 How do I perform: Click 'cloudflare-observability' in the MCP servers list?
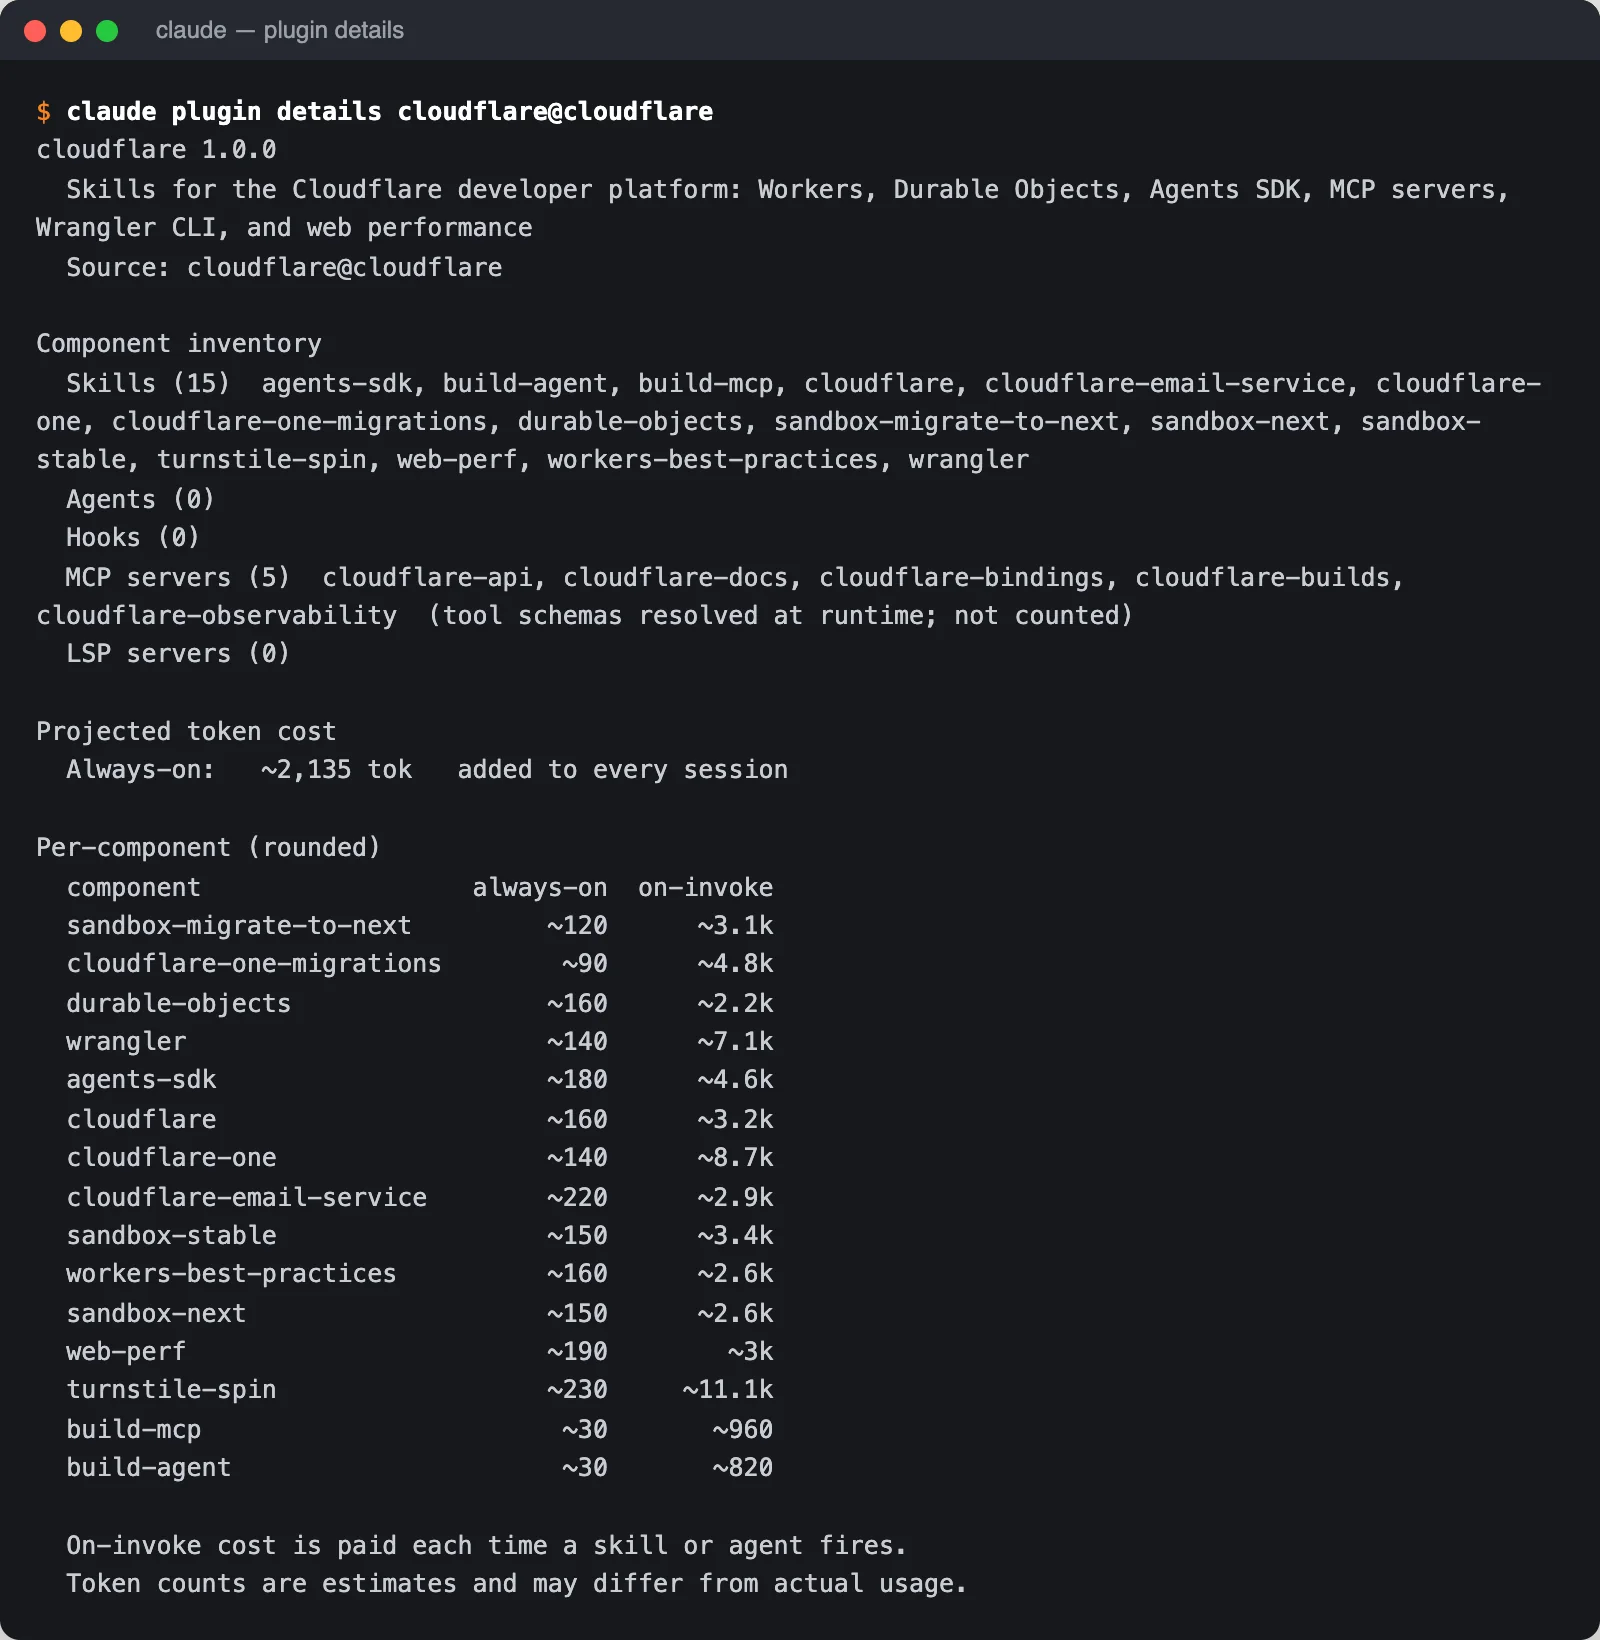pyautogui.click(x=217, y=616)
